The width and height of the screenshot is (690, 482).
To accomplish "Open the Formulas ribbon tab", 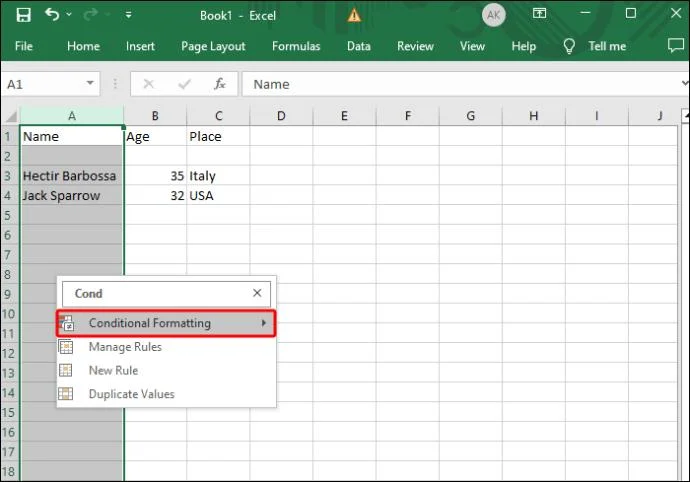I will point(296,46).
